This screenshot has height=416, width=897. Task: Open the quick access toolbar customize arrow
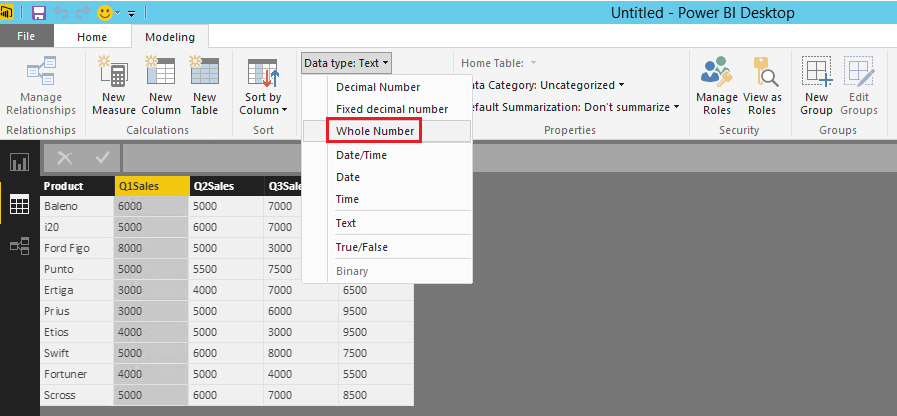[x=131, y=13]
